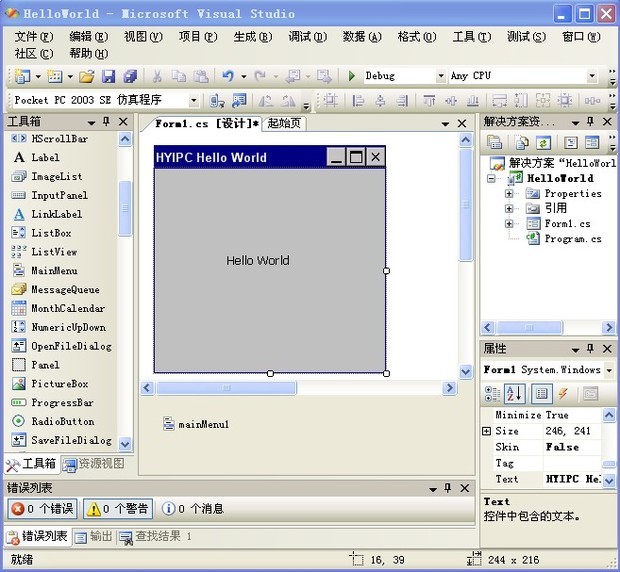Expand the Properties node in solution tree
This screenshot has width=620, height=572.
(509, 194)
